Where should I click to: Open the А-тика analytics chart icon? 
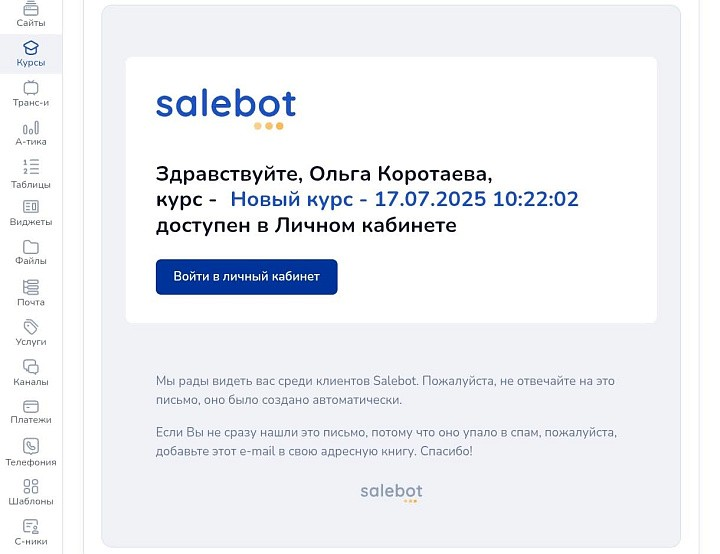click(30, 128)
